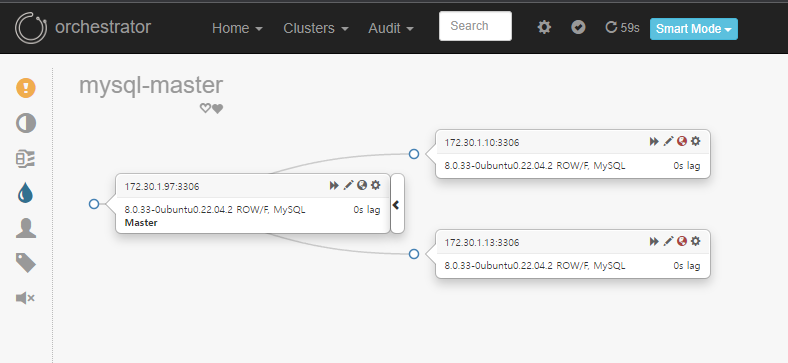Click forward arrows icon on 172.30.1.10 node
The image size is (788, 363).
point(654,141)
